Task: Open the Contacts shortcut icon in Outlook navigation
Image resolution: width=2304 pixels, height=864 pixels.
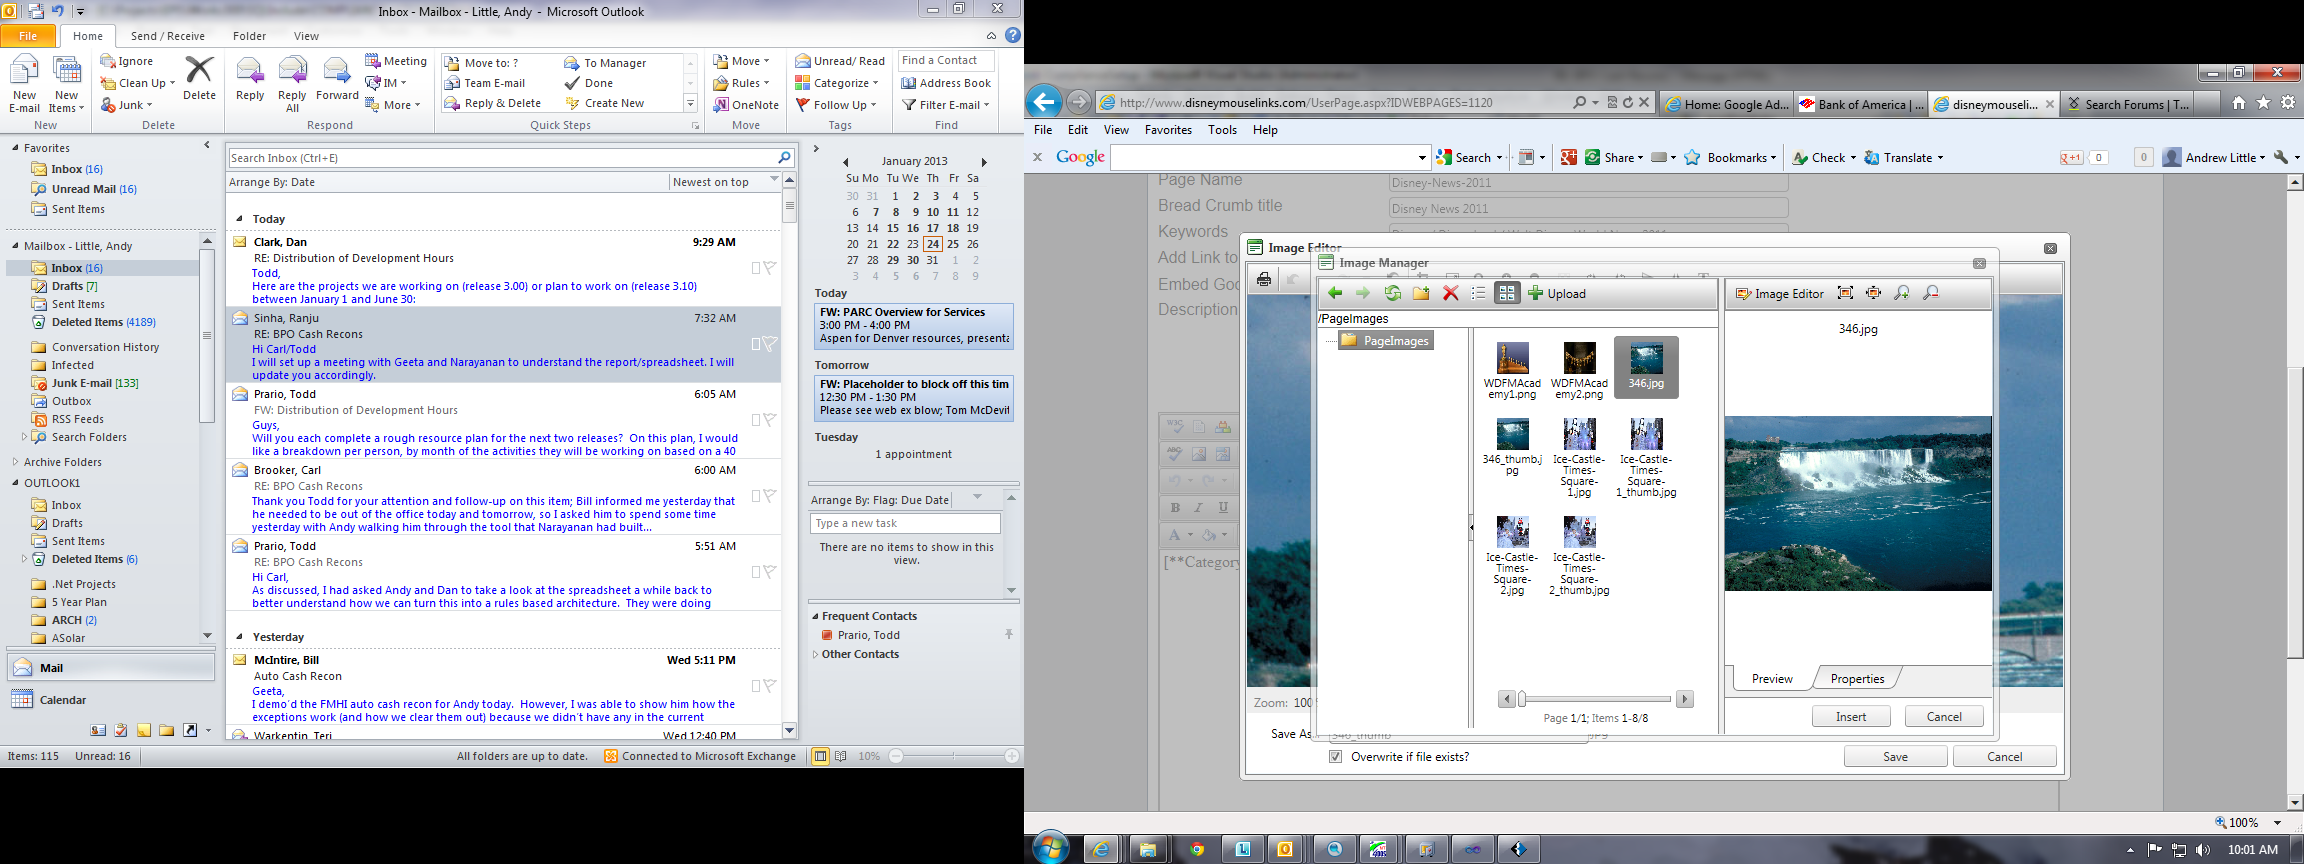Action: [99, 730]
